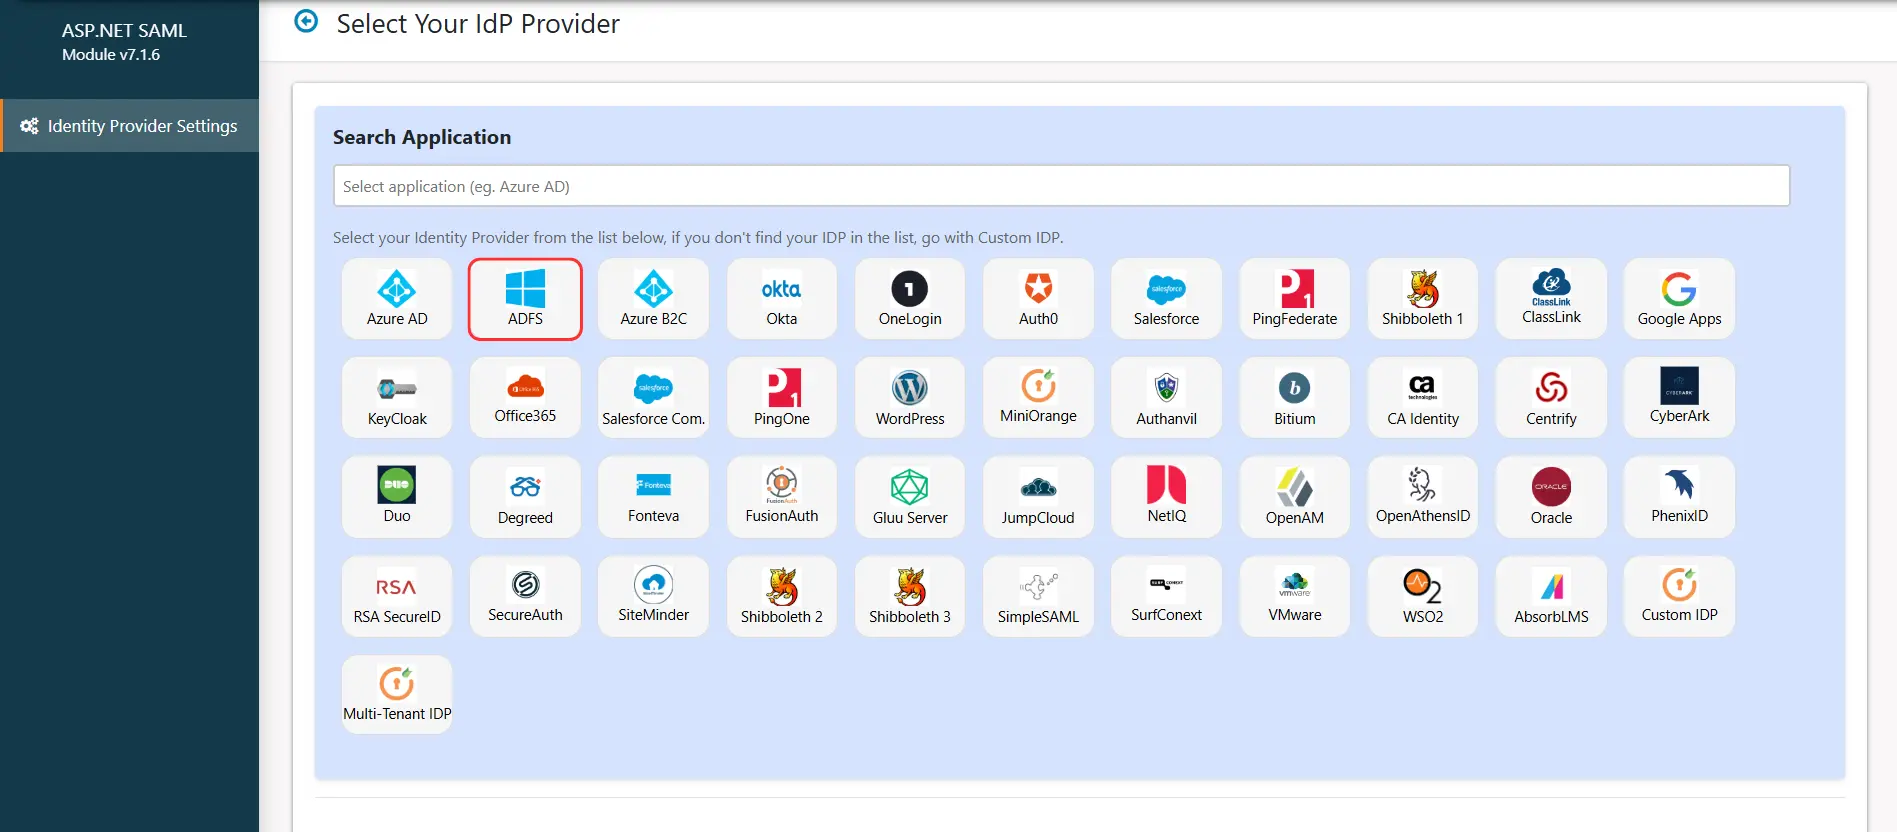Select the Google Apps provider tile

coord(1679,299)
